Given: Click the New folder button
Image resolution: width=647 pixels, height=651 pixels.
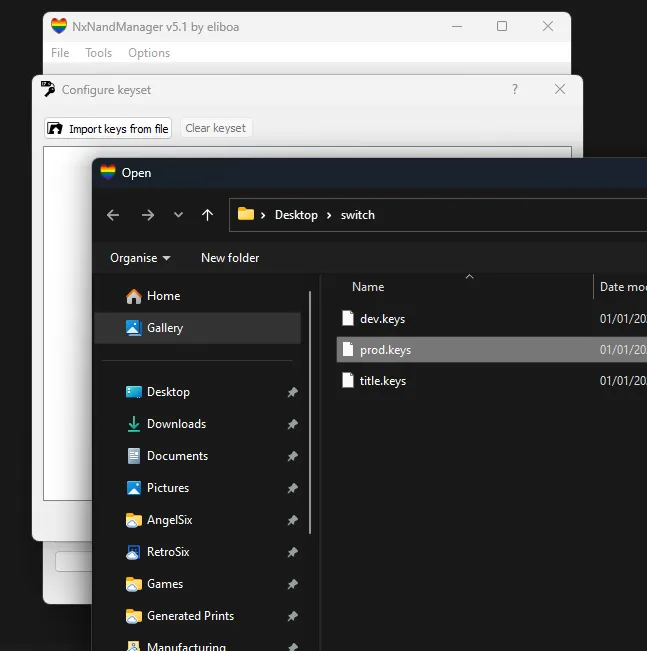Looking at the screenshot, I should click(230, 258).
